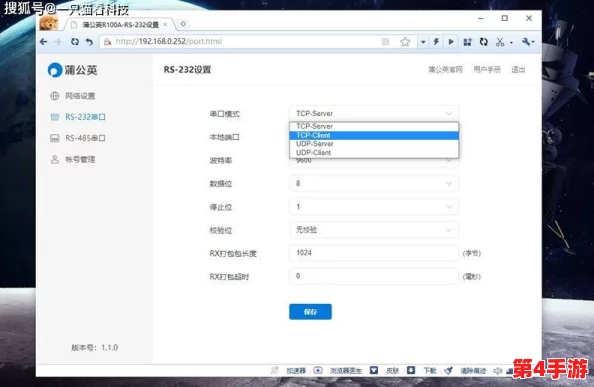This screenshot has width=594, height=387.
Task: Open the address bar history dropdown arrow
Action: click(x=423, y=42)
